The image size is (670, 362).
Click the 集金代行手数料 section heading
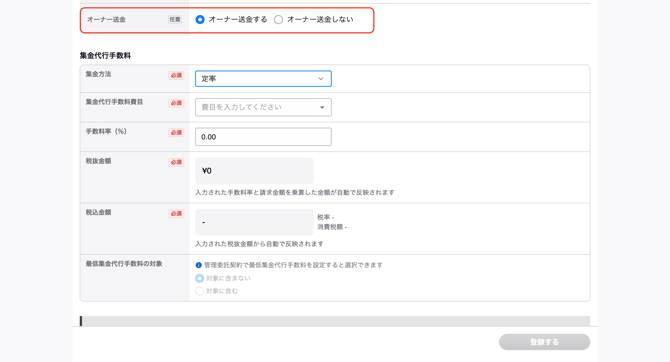coord(105,56)
